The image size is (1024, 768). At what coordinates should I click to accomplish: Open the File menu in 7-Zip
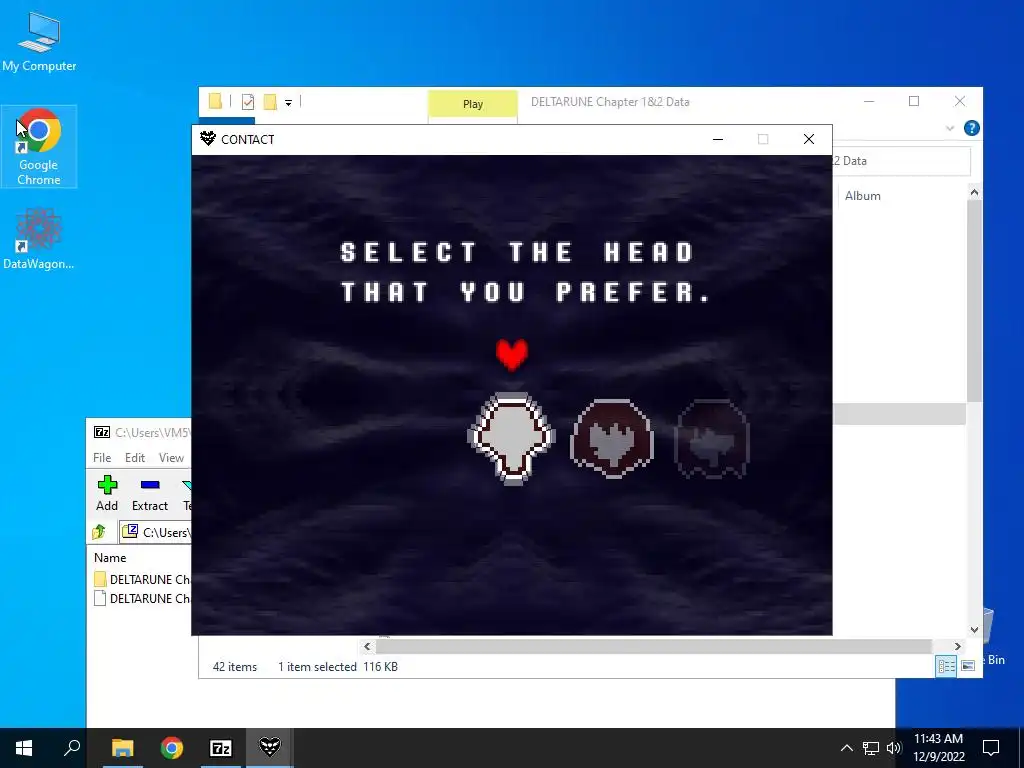pyautogui.click(x=102, y=458)
